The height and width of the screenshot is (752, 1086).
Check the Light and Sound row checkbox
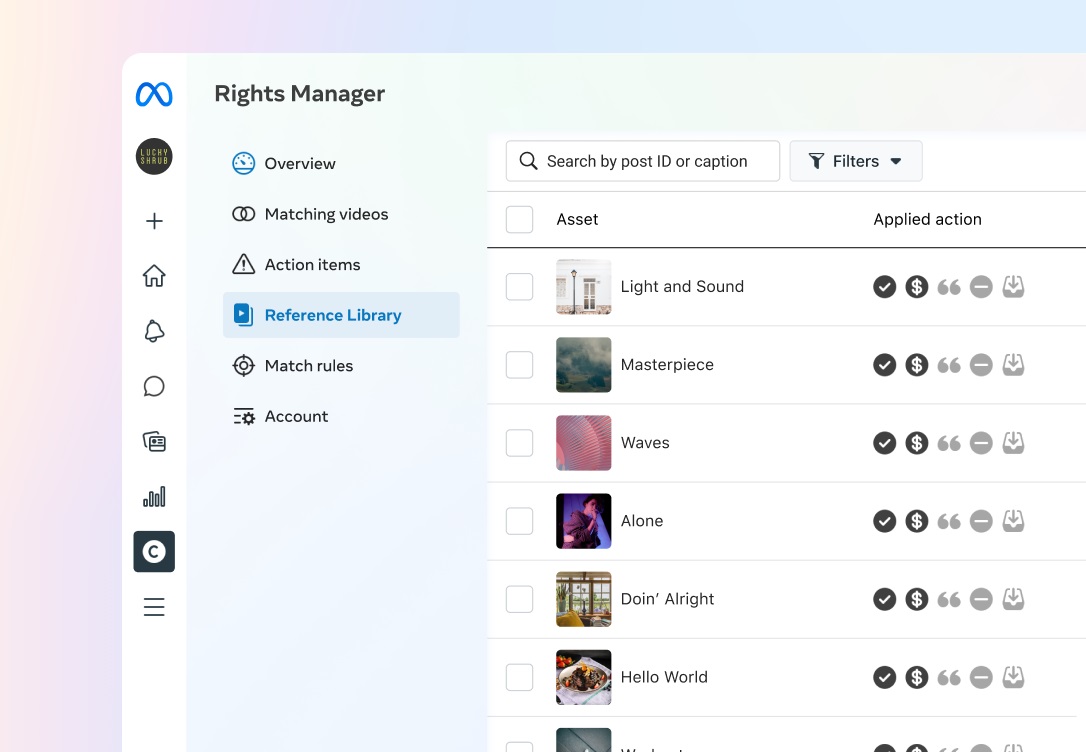[x=519, y=287]
